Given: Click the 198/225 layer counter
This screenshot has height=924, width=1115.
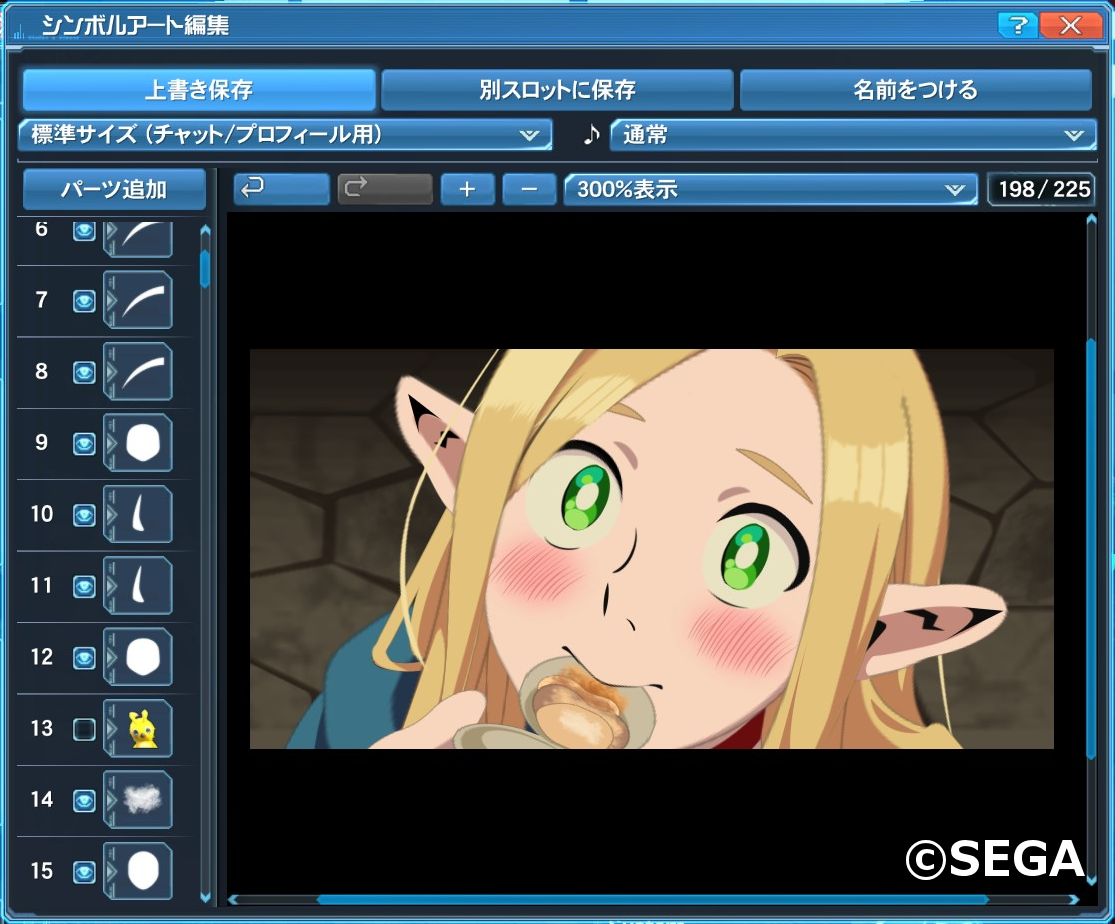Looking at the screenshot, I should pos(1042,189).
